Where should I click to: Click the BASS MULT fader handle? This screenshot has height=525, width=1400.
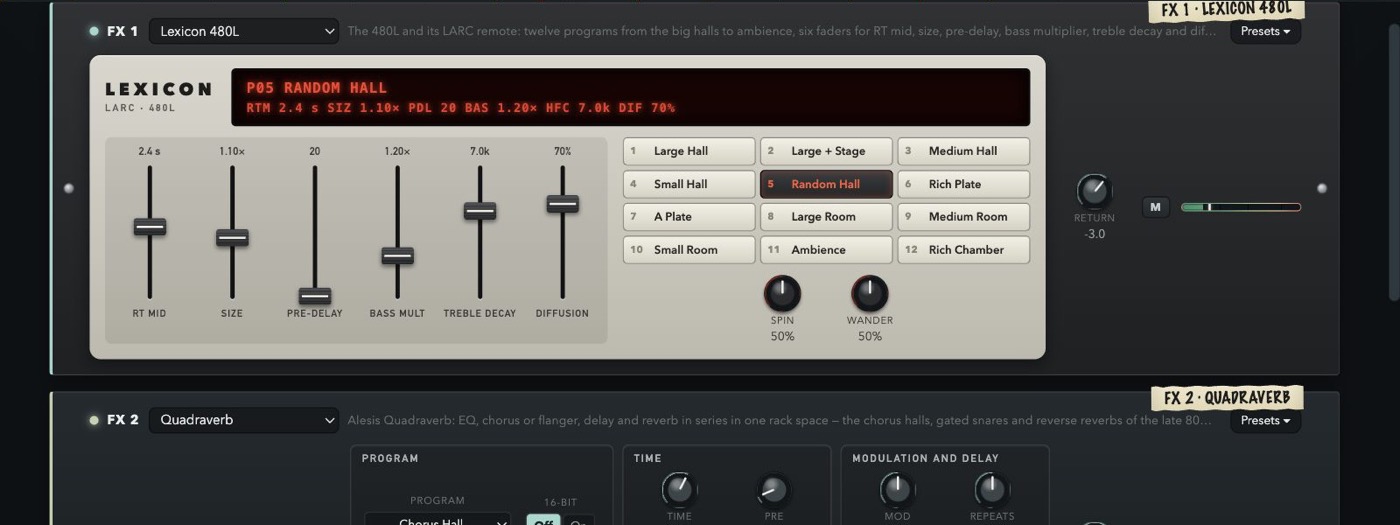coord(397,256)
